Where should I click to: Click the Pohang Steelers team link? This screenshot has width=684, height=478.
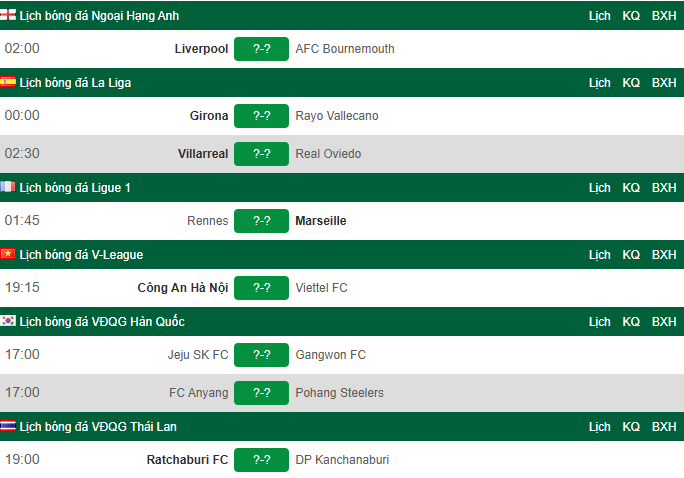pyautogui.click(x=339, y=393)
